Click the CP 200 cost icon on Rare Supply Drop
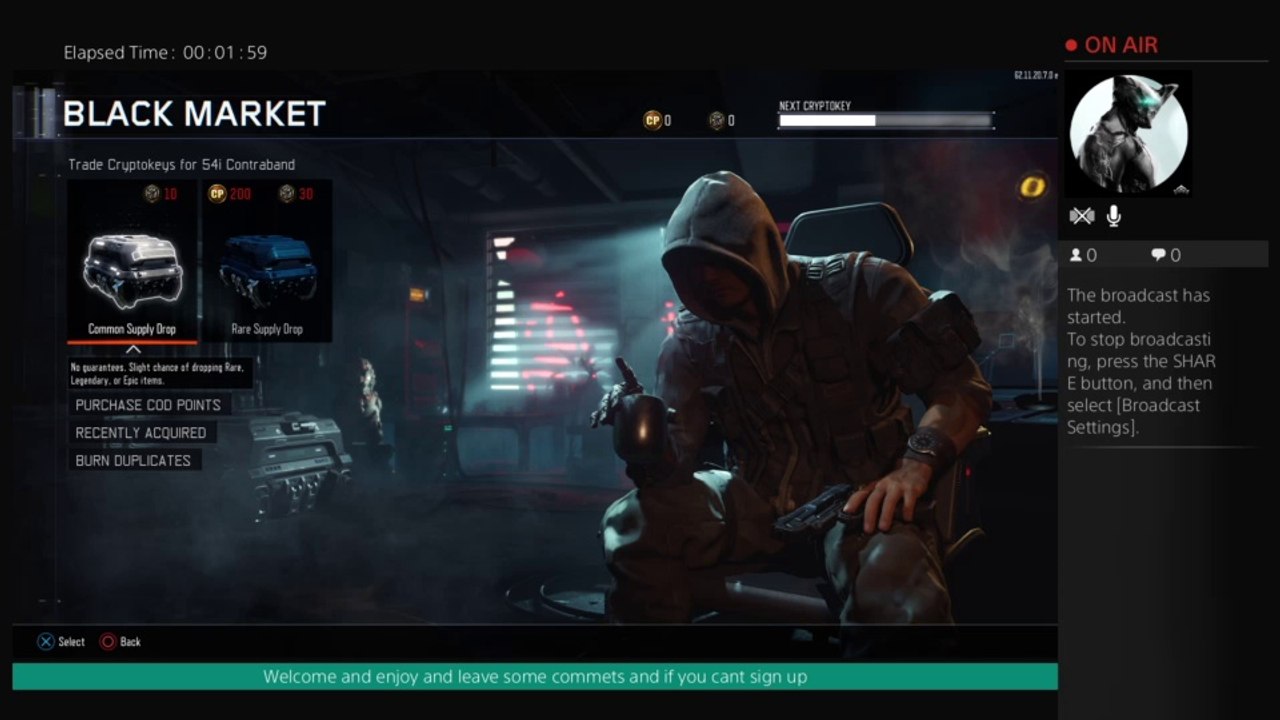 [217, 193]
